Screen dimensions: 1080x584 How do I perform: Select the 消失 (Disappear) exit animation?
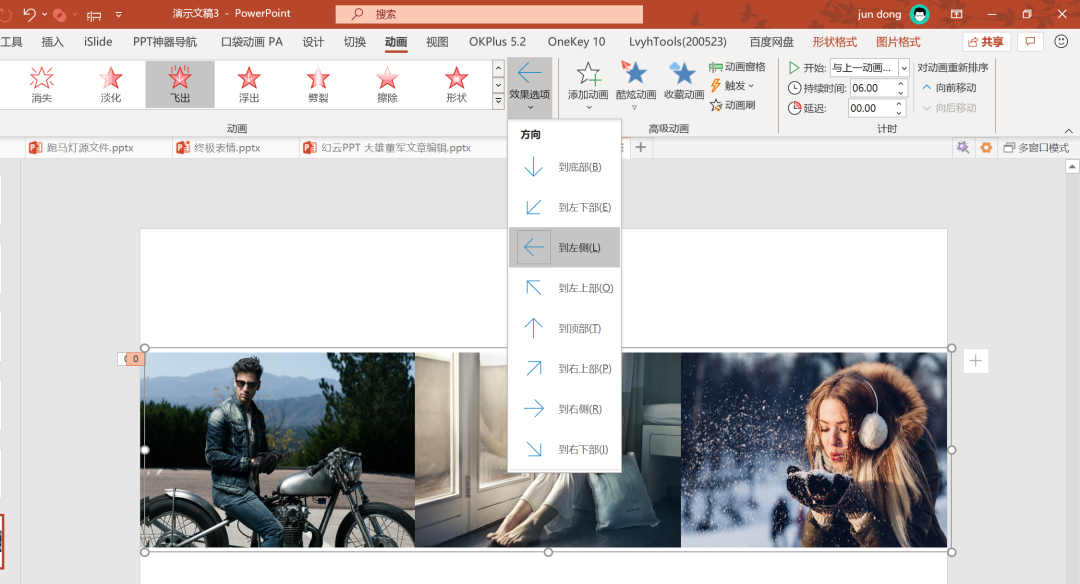(41, 84)
